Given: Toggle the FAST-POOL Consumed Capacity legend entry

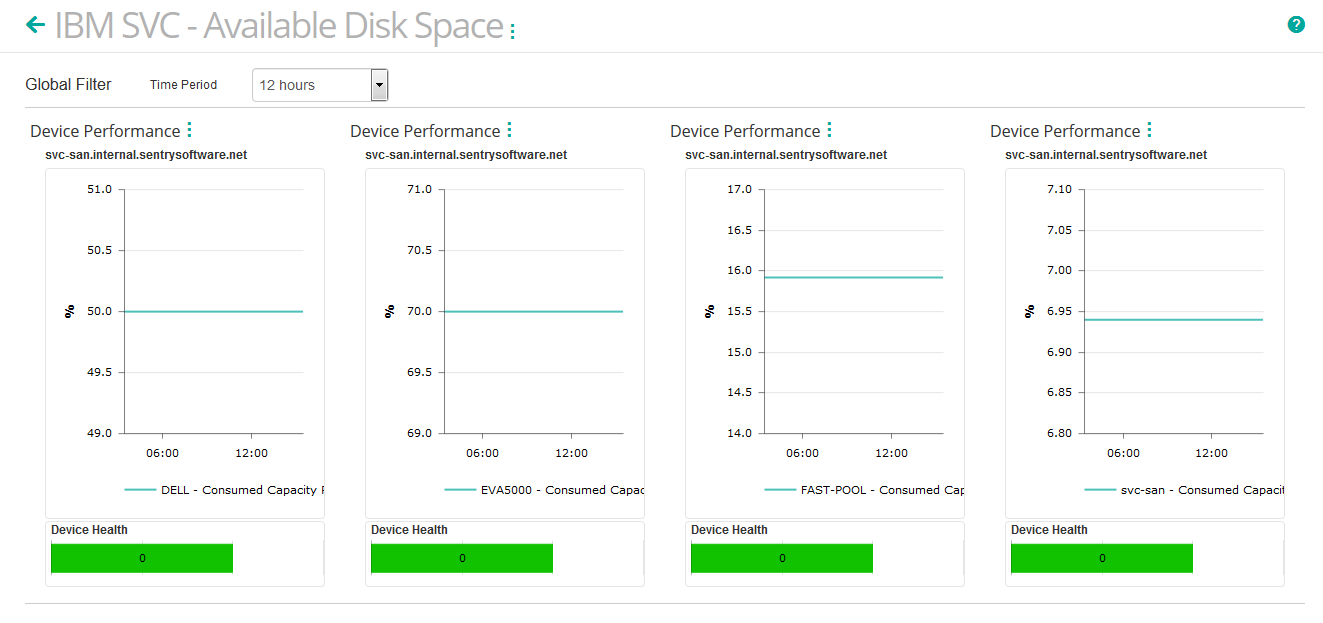Looking at the screenshot, I should [x=878, y=490].
